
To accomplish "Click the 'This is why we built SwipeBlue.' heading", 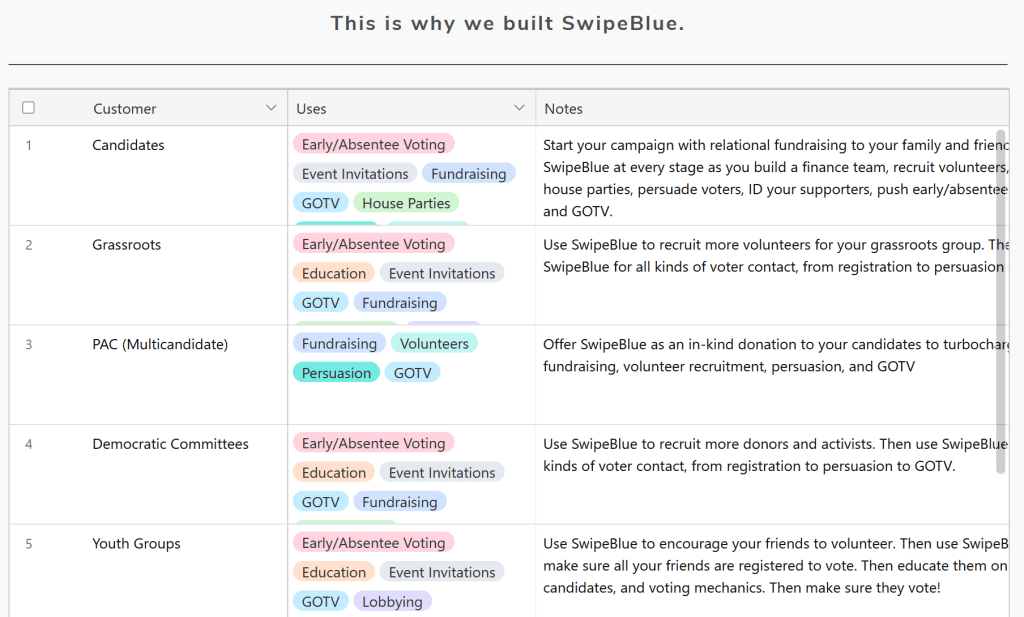I will click(507, 24).
